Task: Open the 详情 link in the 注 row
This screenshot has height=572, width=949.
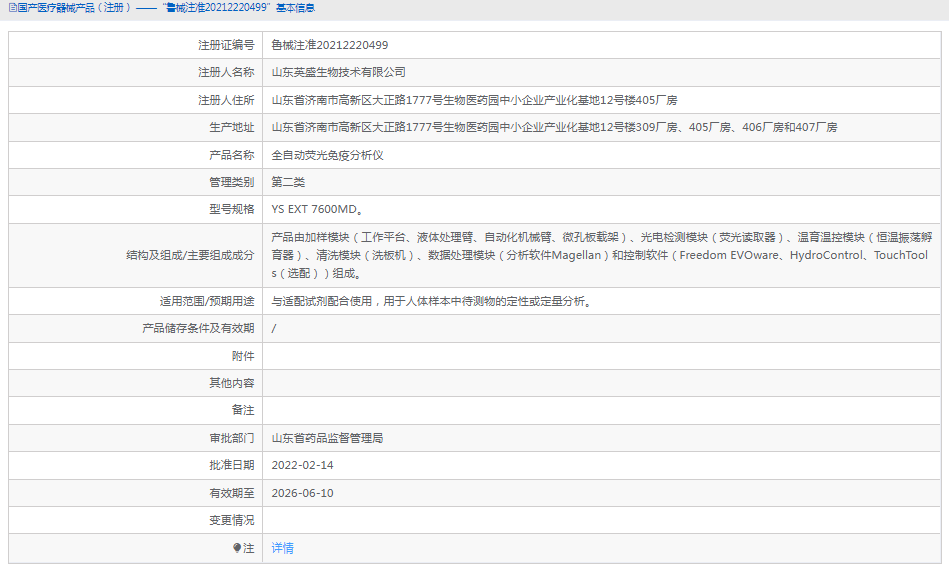Action: (283, 548)
